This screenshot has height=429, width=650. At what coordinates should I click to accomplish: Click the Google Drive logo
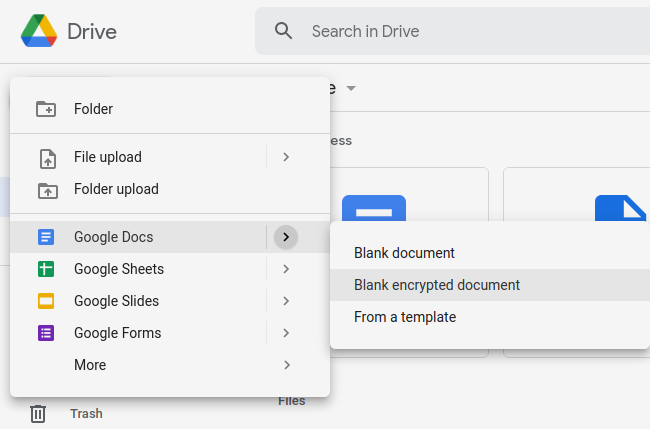(38, 31)
